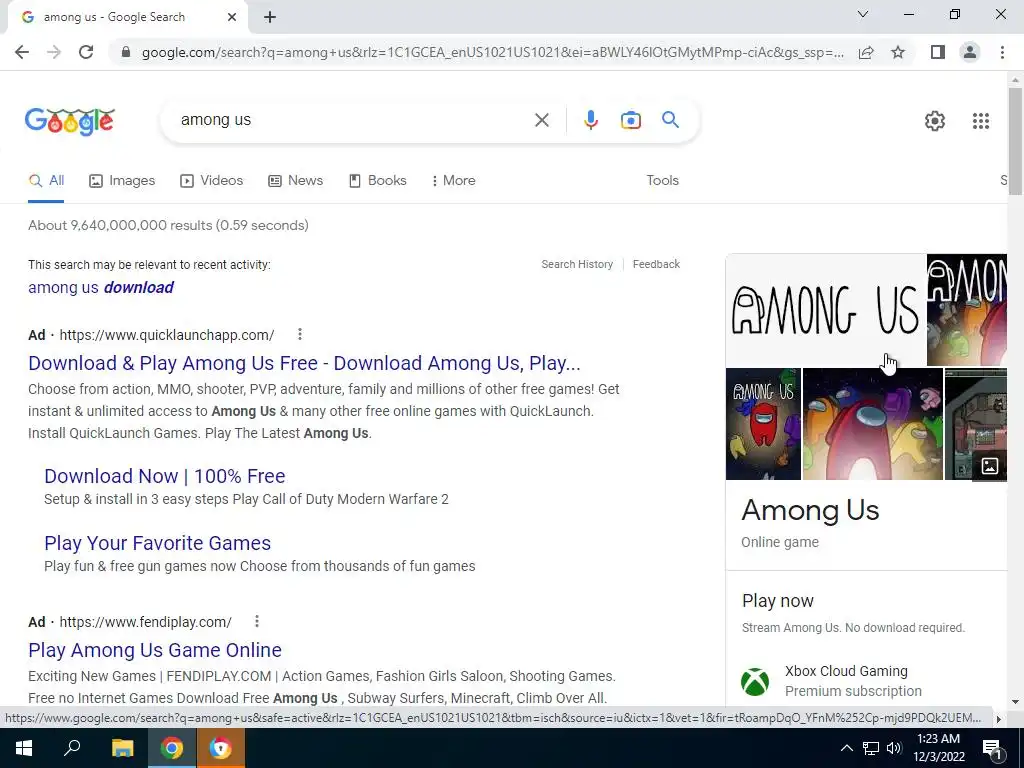
Task: Bookmark this page with the star icon
Action: pos(898,52)
